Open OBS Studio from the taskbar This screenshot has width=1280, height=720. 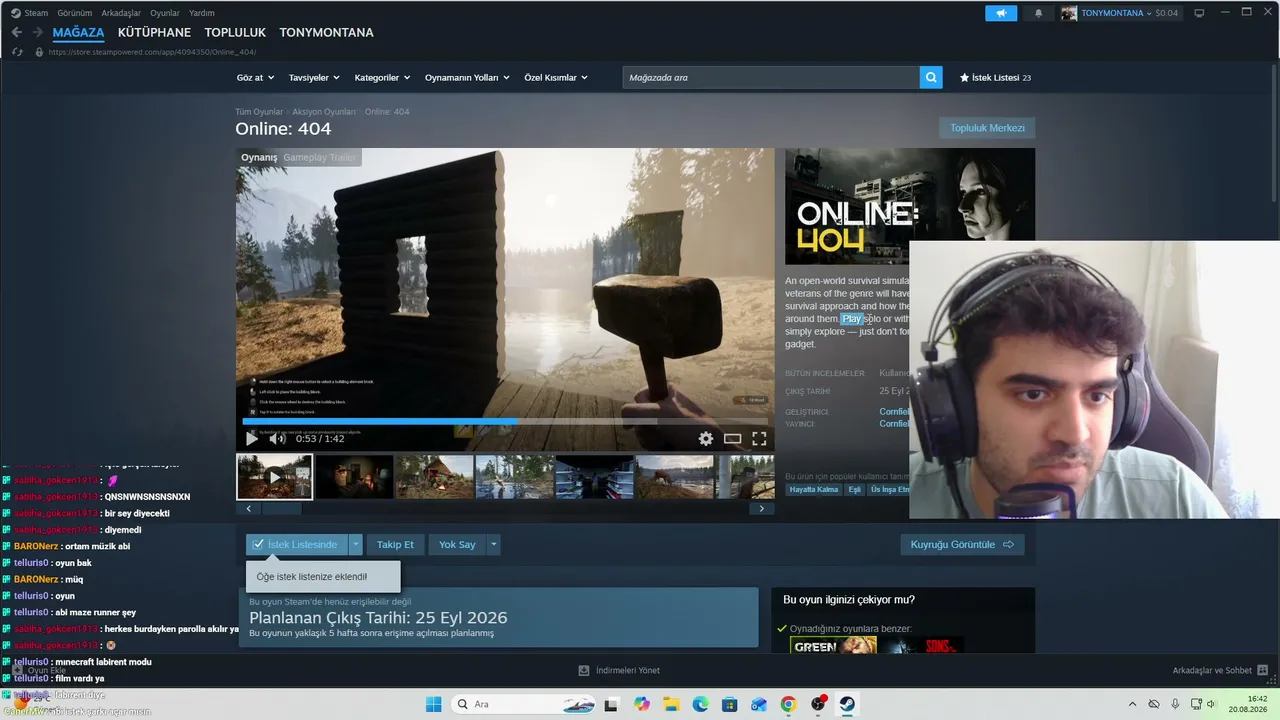pos(818,704)
